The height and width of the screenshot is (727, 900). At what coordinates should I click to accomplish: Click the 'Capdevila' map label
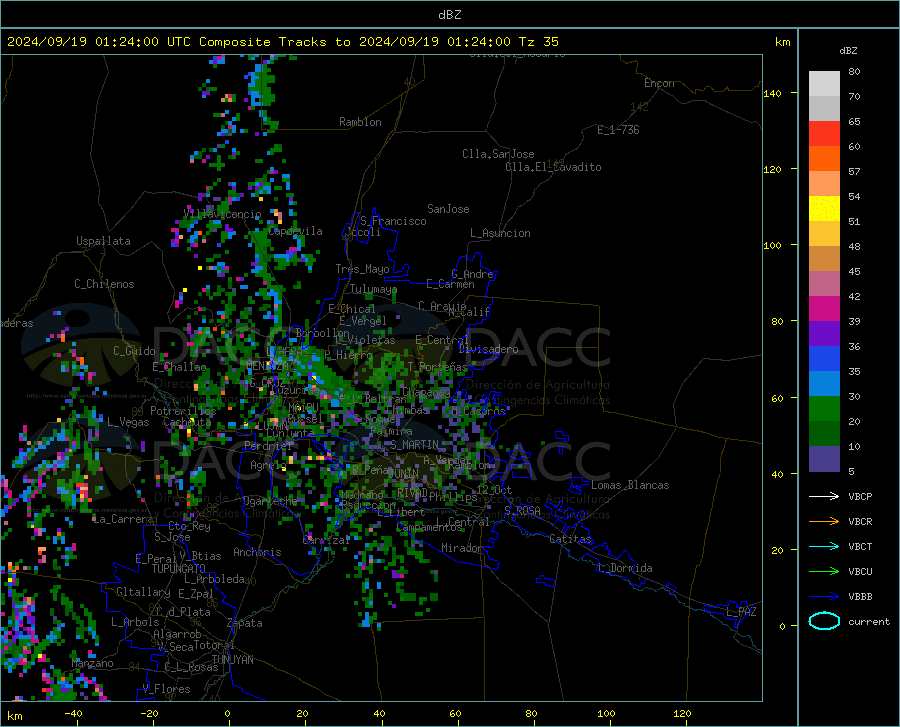(x=295, y=231)
